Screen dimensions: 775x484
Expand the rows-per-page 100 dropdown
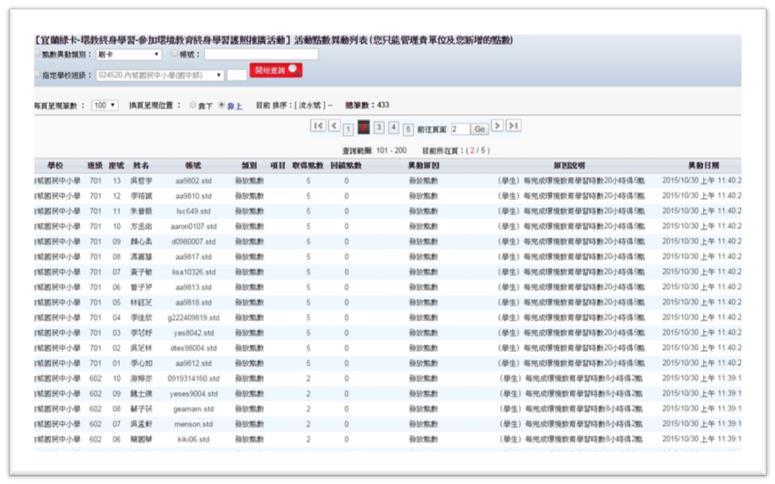coord(104,104)
